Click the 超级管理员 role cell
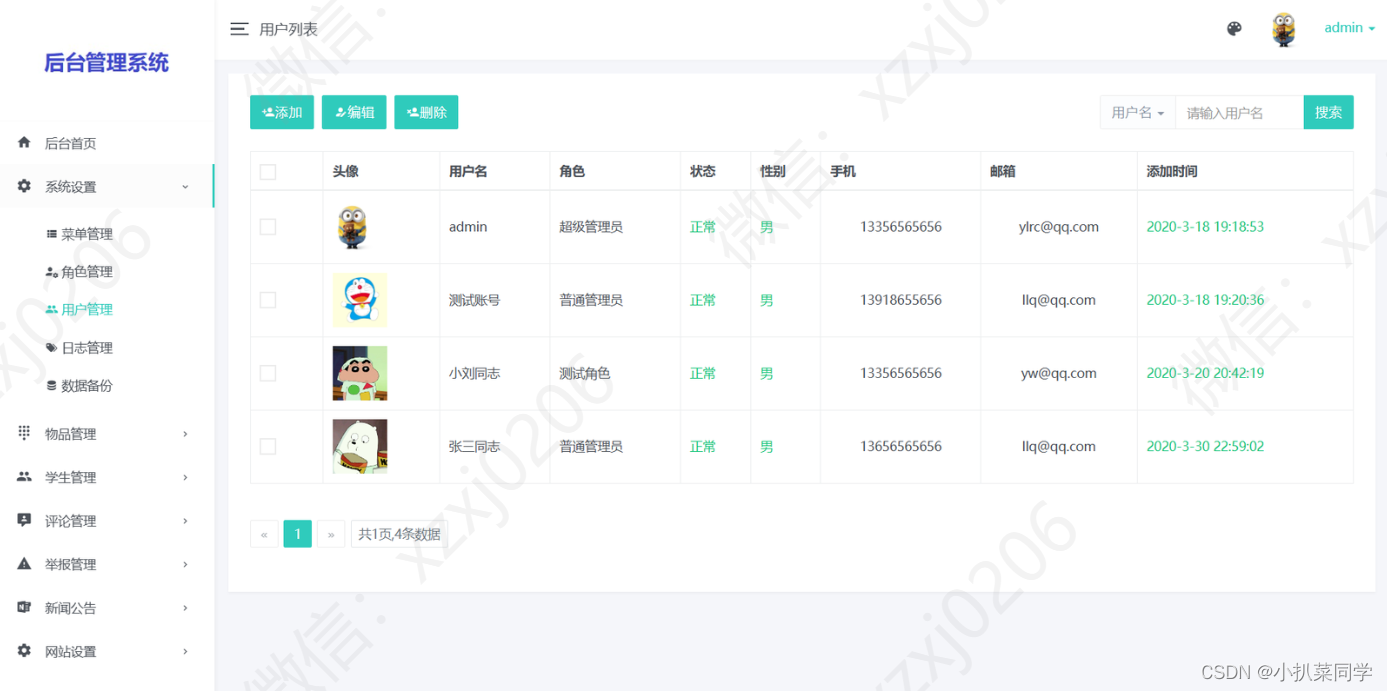Image resolution: width=1387 pixels, height=691 pixels. [x=591, y=227]
